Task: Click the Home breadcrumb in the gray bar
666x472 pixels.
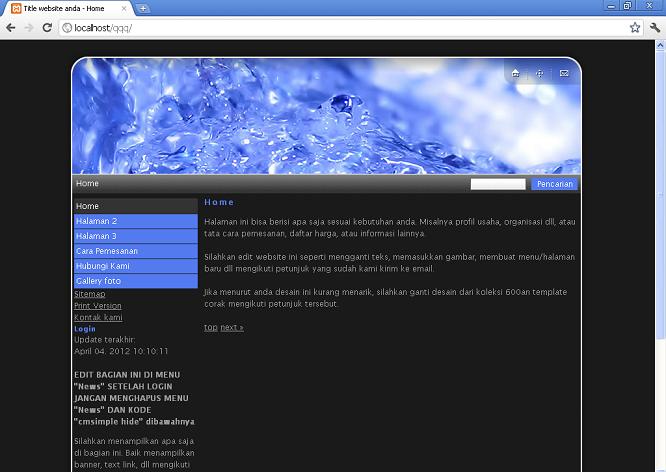Action: (x=87, y=184)
